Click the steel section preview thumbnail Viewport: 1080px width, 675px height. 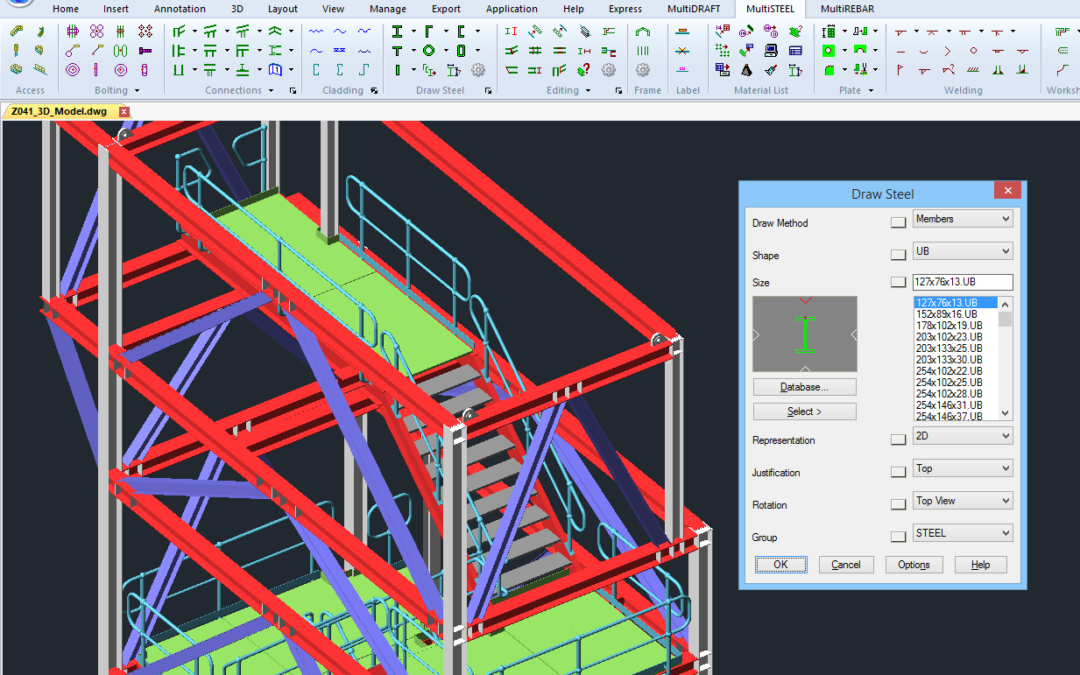click(804, 334)
